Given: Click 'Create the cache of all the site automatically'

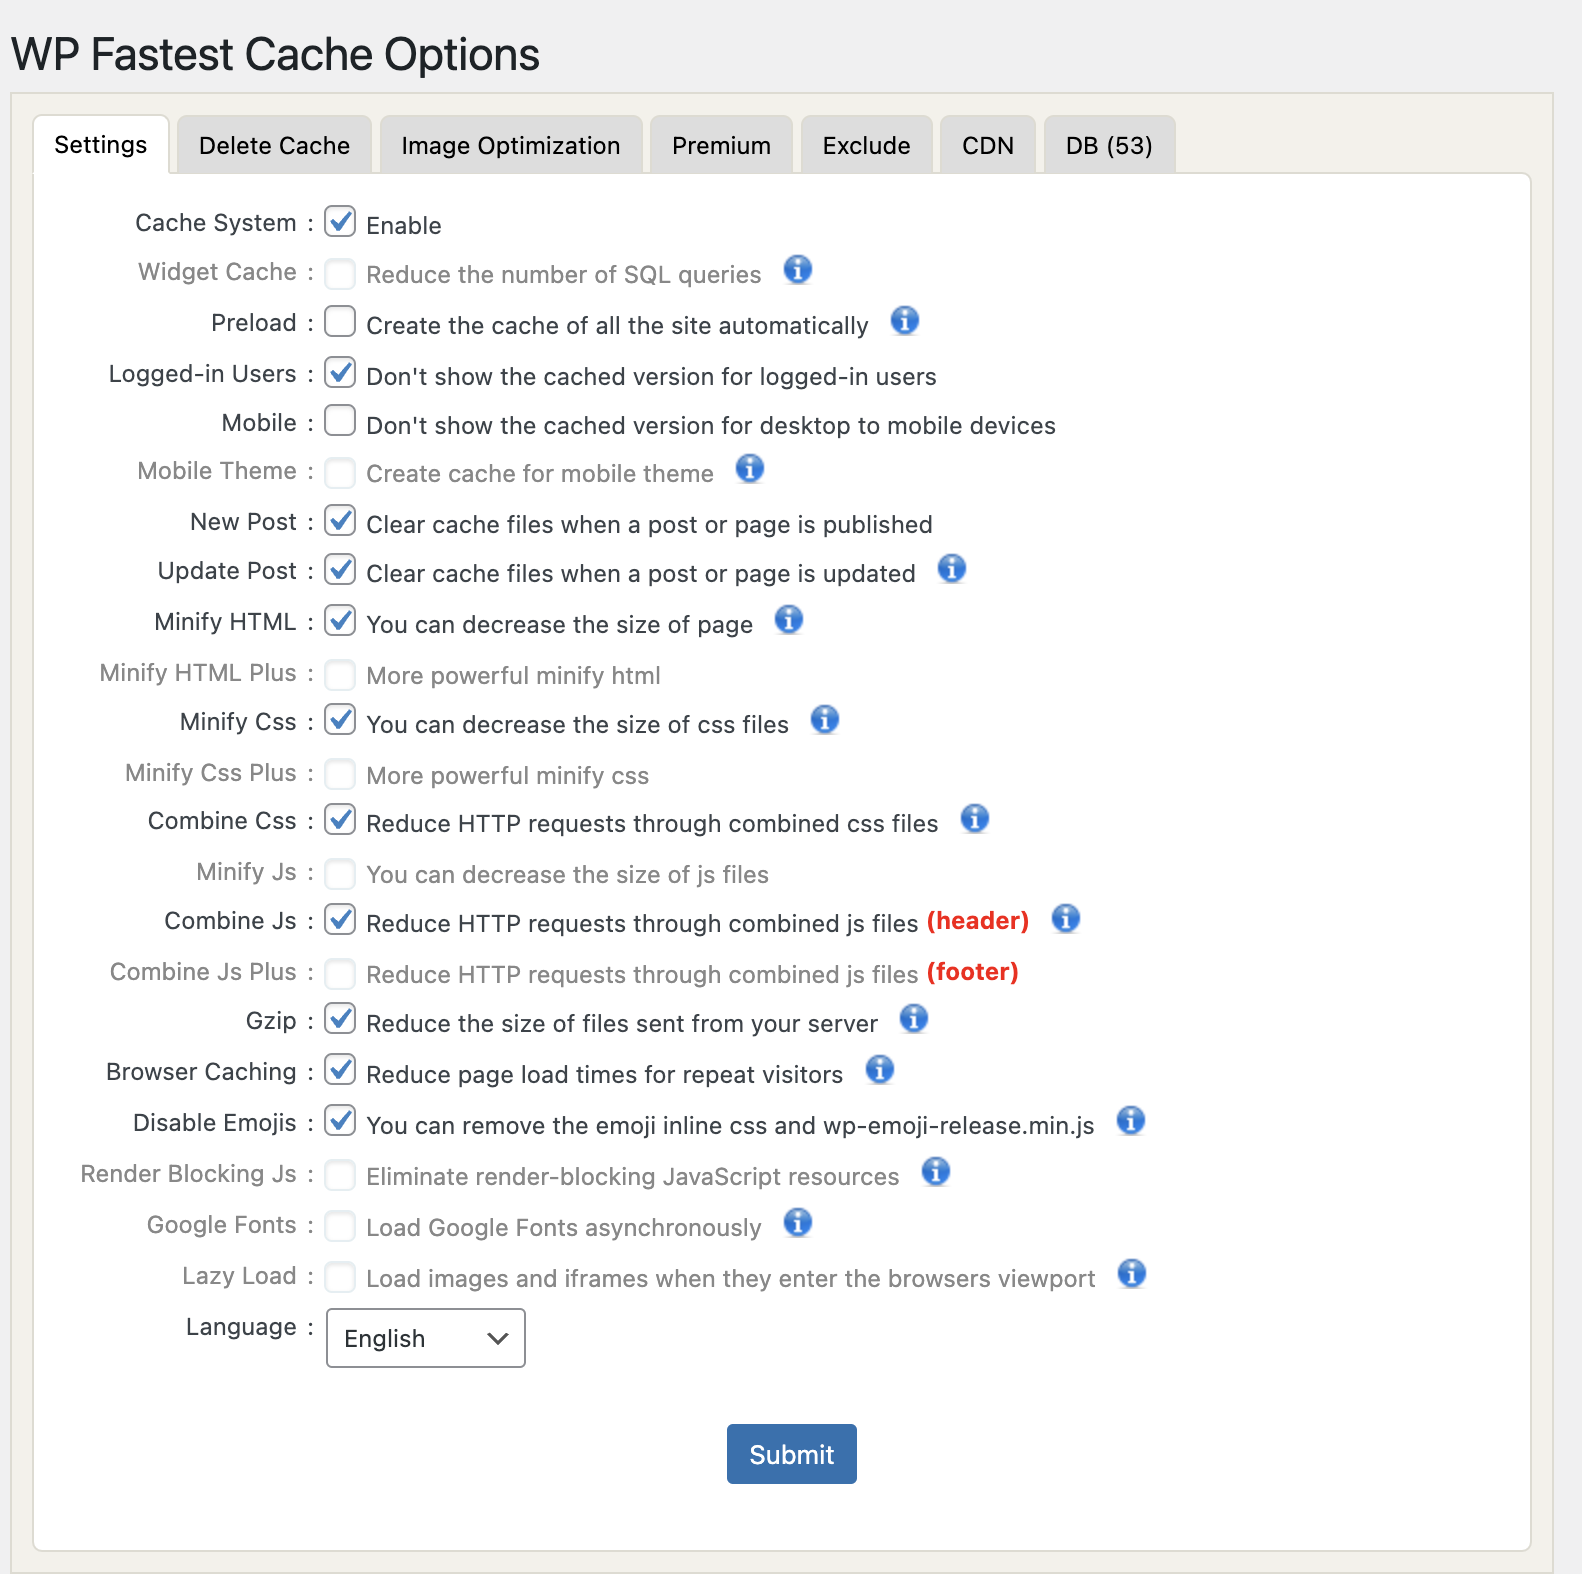Looking at the screenshot, I should tap(618, 326).
